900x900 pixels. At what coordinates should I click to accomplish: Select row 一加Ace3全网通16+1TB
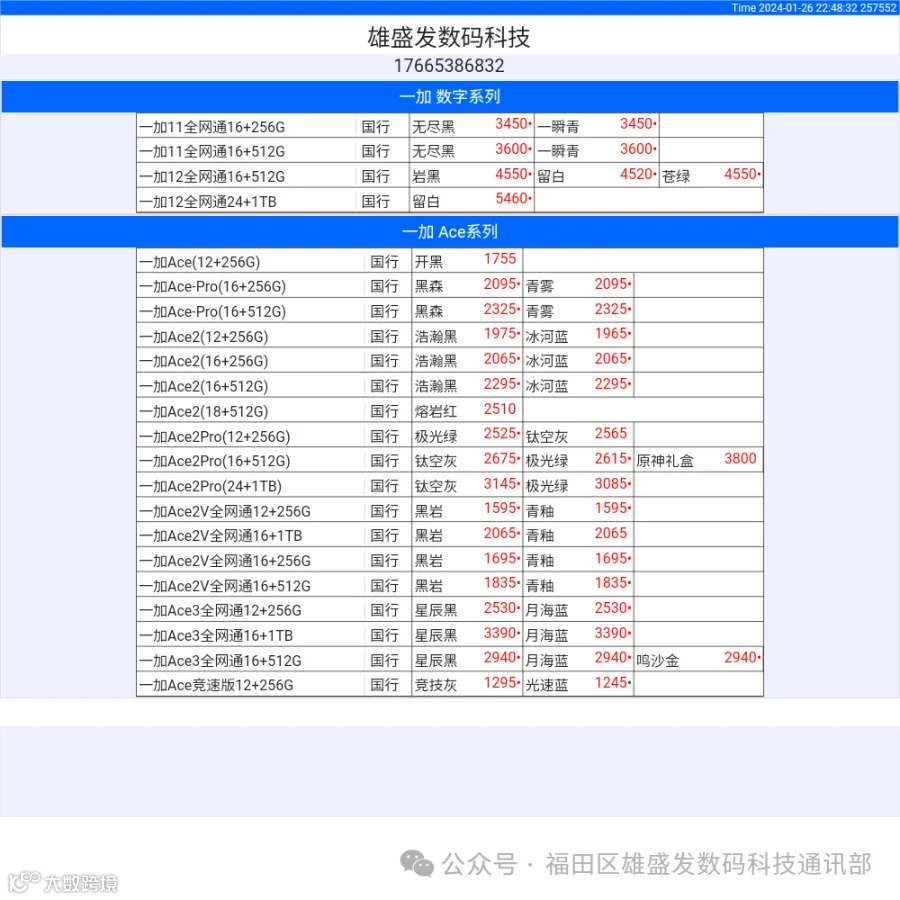[450, 635]
